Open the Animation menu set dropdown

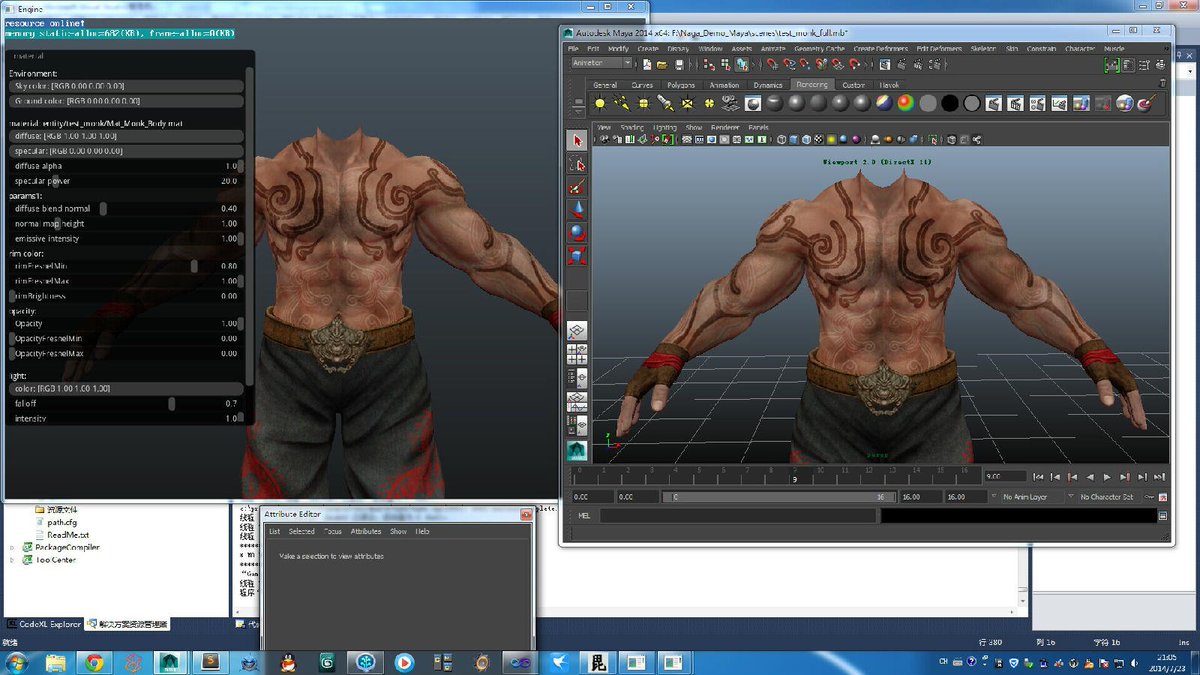[601, 64]
